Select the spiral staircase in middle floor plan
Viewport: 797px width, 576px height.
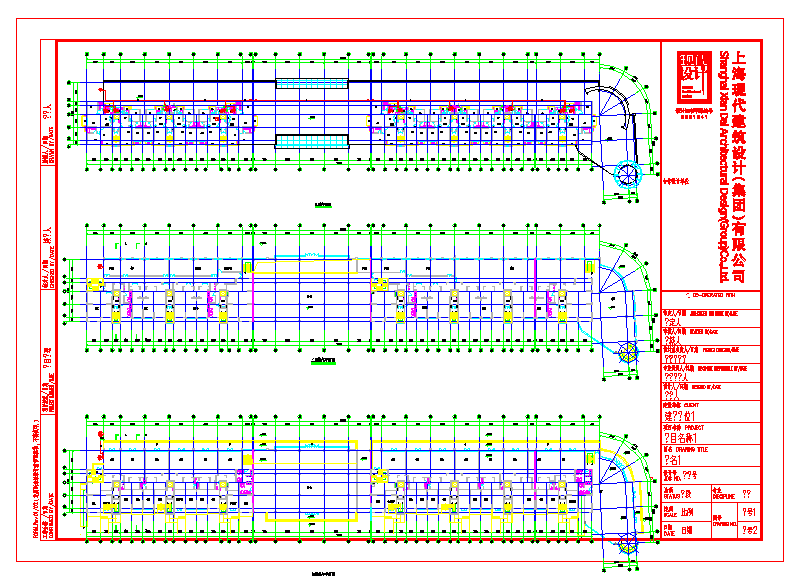click(x=629, y=352)
